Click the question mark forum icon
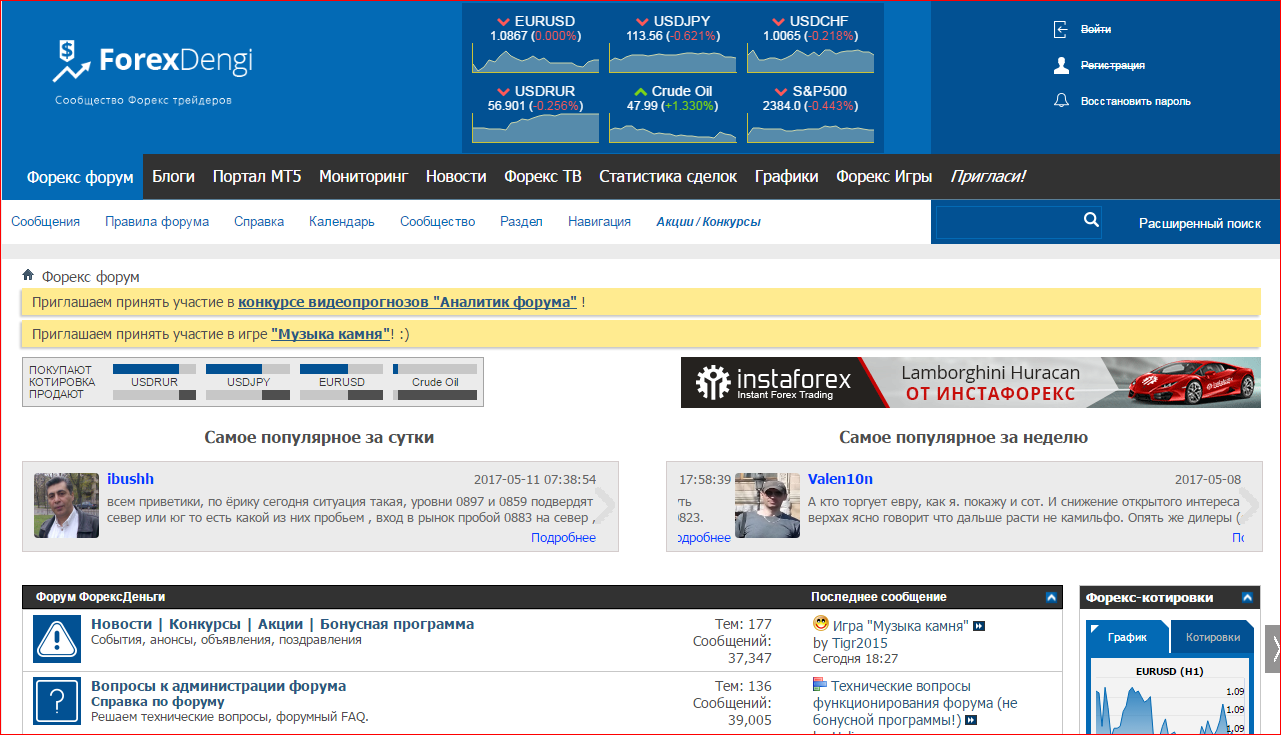 pos(57,701)
